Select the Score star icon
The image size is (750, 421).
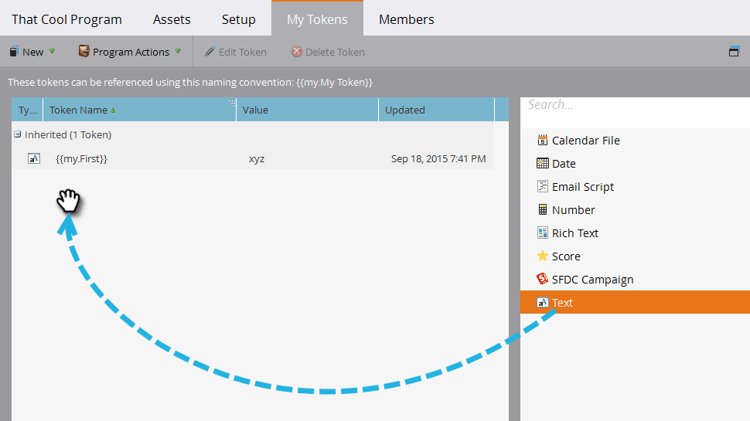[x=542, y=256]
